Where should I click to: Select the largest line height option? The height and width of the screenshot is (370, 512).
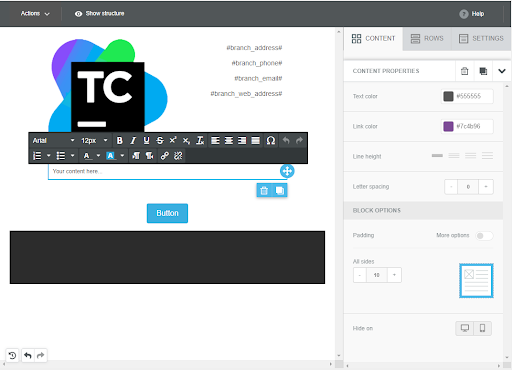click(487, 156)
